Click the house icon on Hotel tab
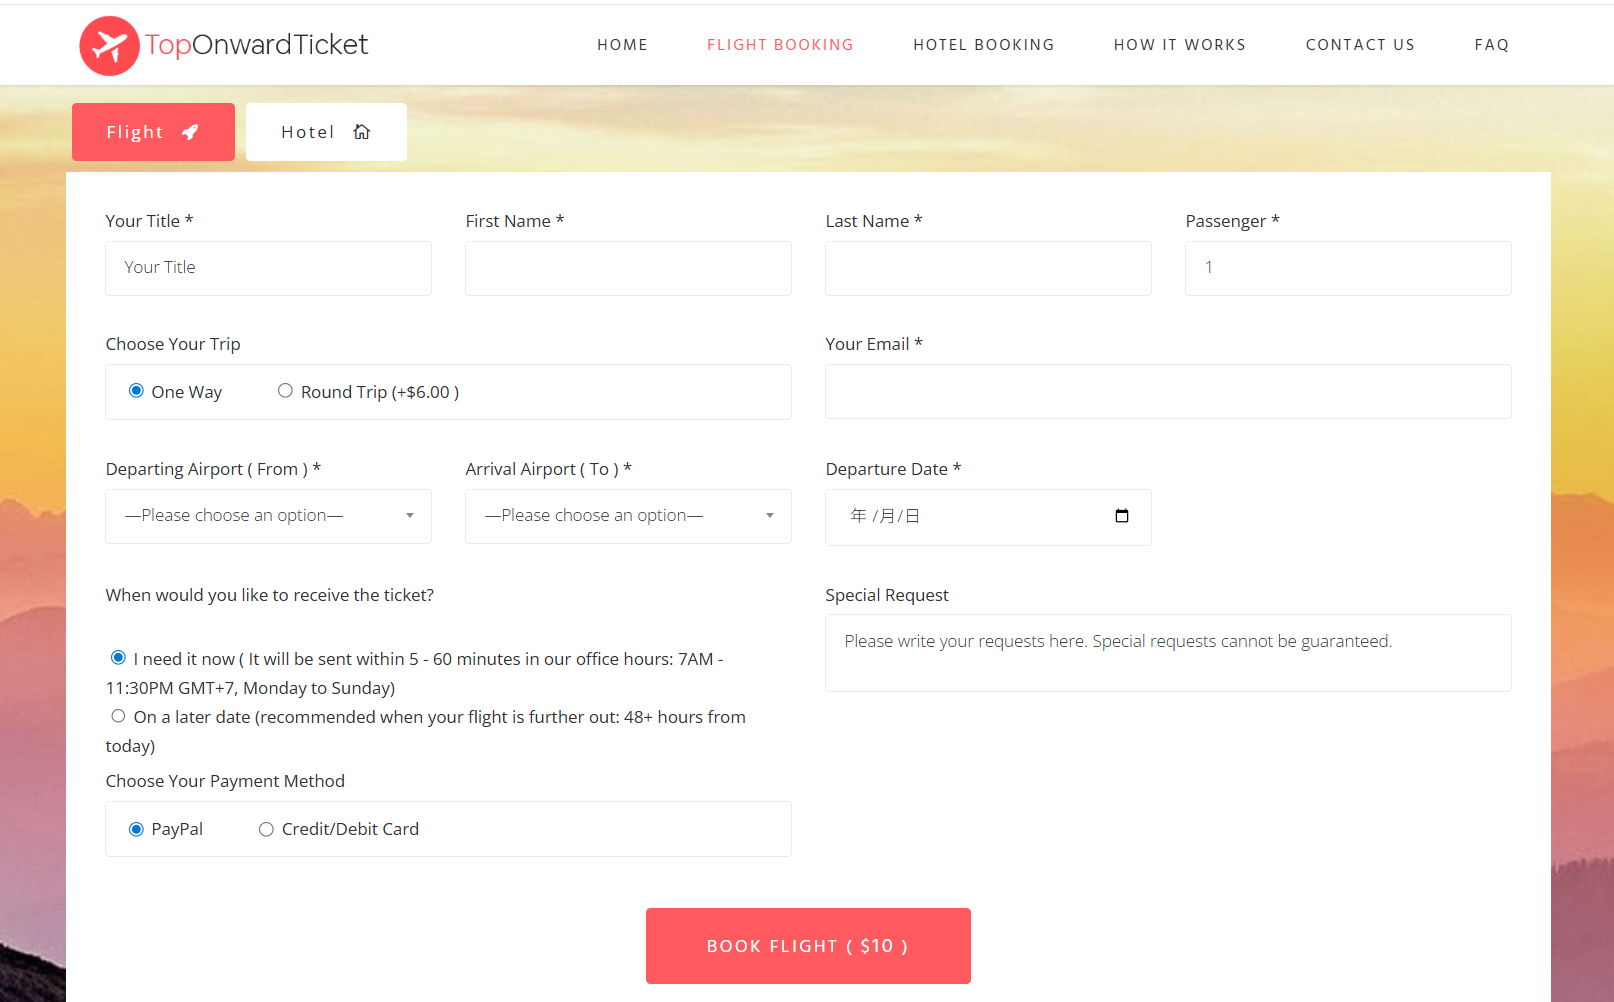This screenshot has height=1002, width=1614. (x=362, y=132)
